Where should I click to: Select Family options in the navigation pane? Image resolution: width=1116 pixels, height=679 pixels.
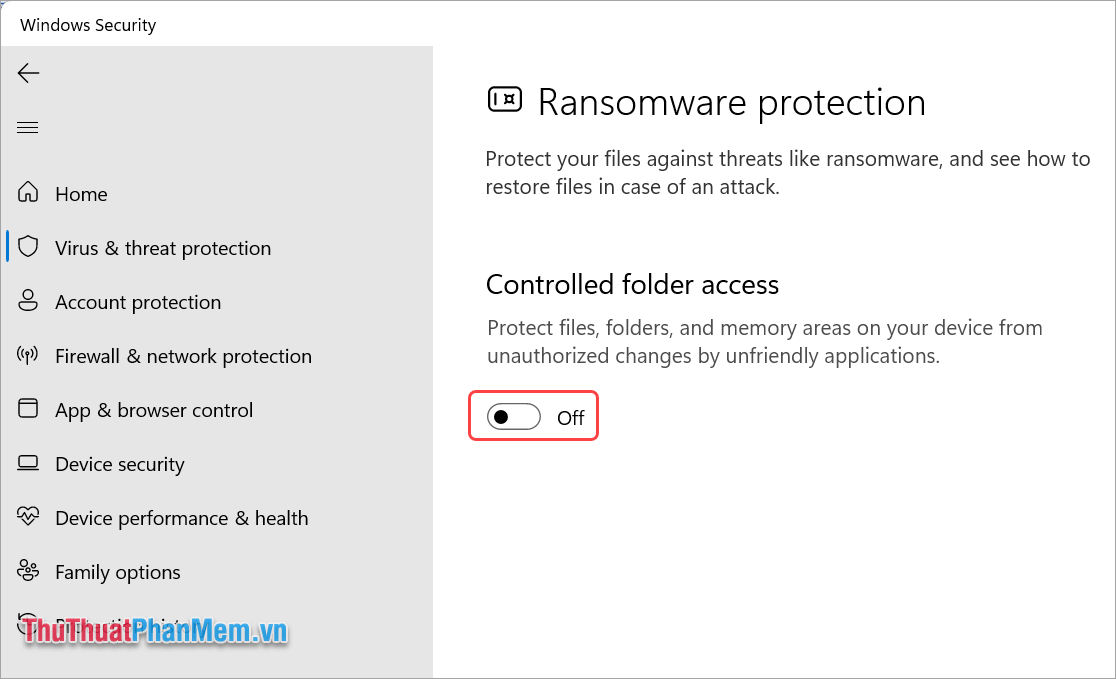pos(117,571)
